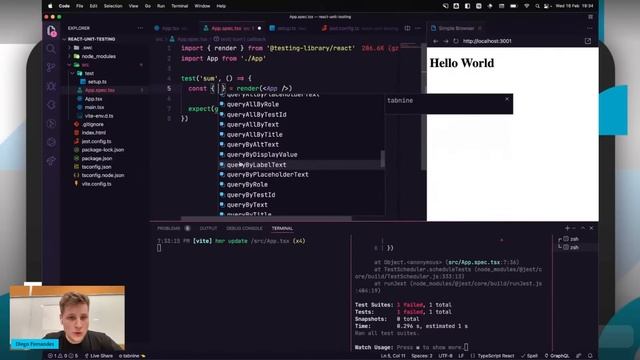Open the Search view in the activity bar
640x360 pixels.
click(x=51, y=49)
